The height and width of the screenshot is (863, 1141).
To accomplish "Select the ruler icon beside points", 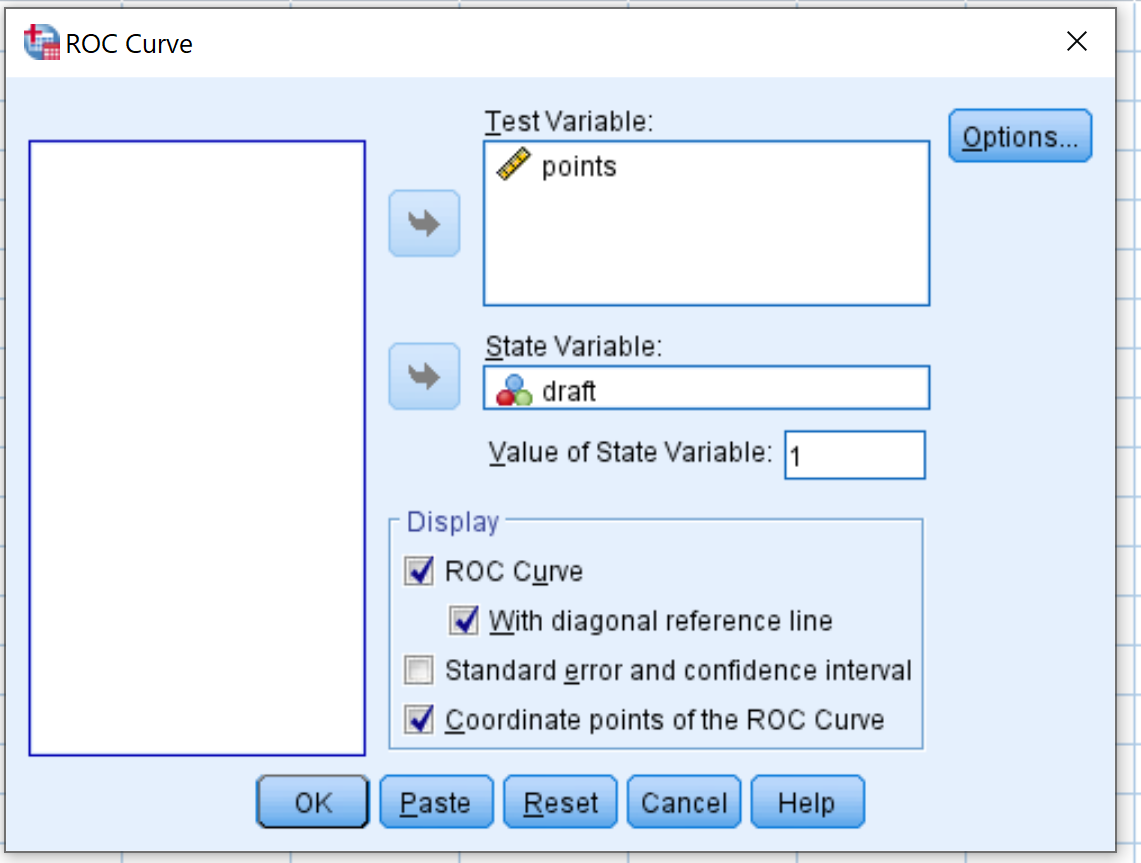I will point(513,164).
